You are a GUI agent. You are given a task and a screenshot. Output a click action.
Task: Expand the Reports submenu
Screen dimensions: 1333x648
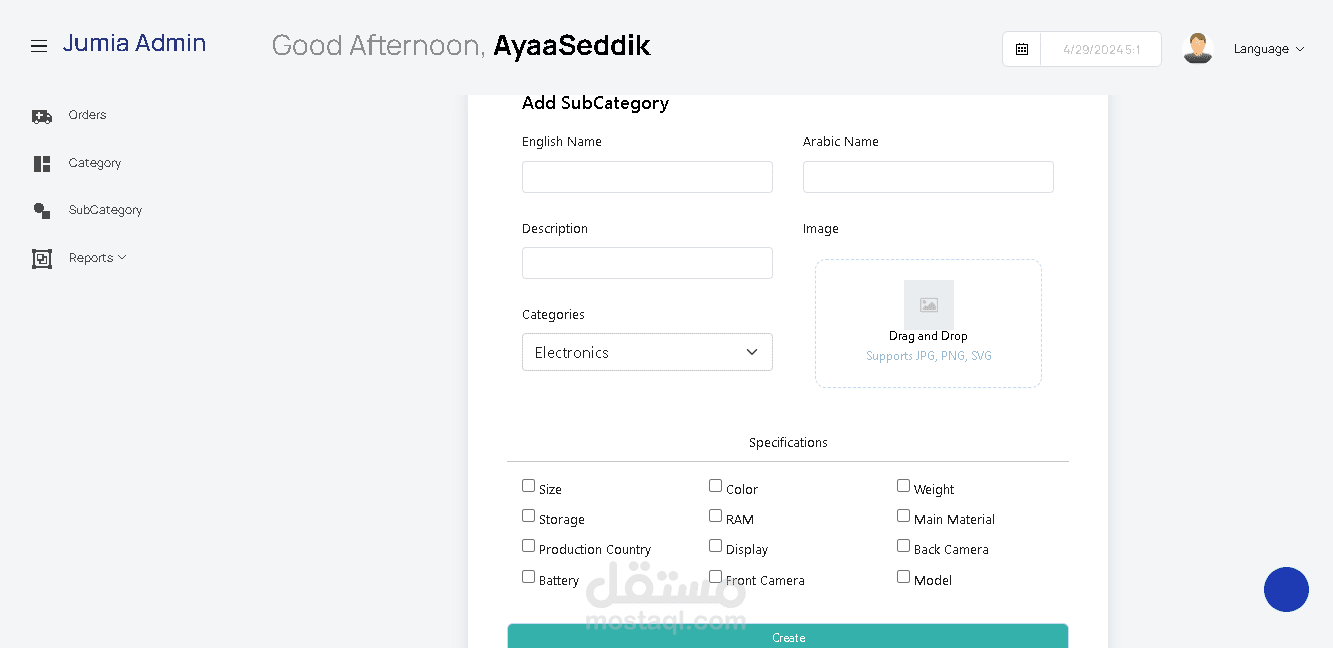(x=97, y=258)
